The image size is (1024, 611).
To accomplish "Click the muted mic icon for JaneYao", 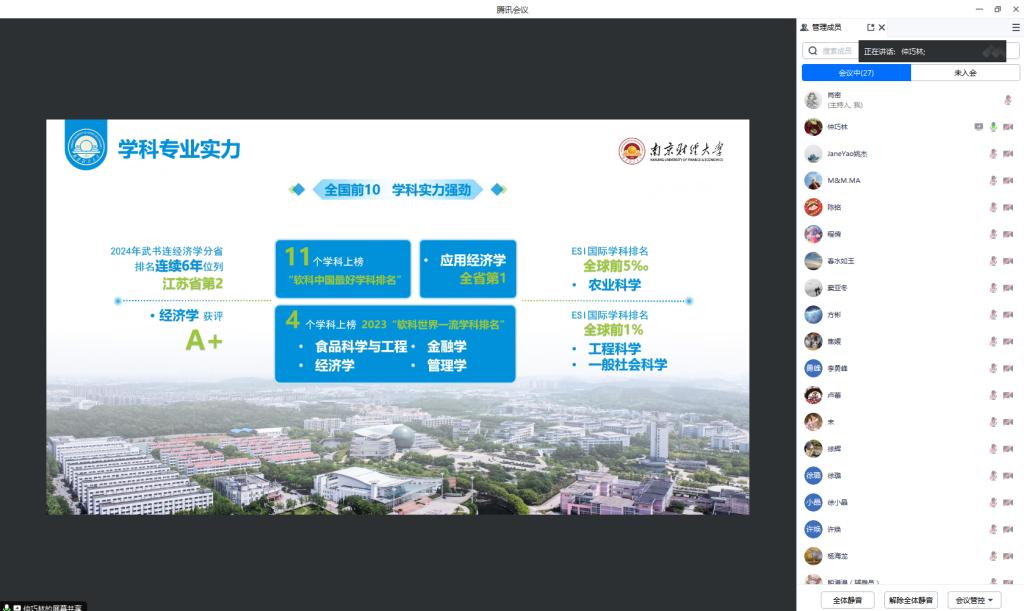I will pos(993,154).
